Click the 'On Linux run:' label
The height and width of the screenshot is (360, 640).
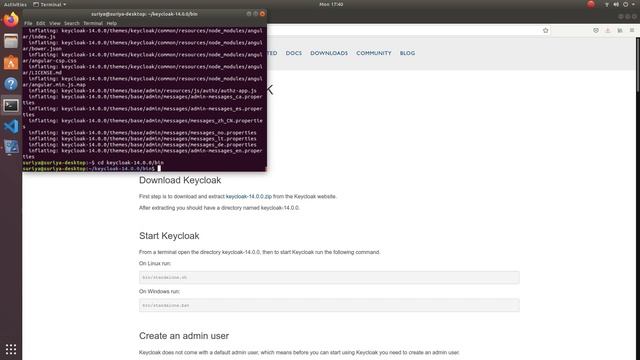click(x=155, y=264)
